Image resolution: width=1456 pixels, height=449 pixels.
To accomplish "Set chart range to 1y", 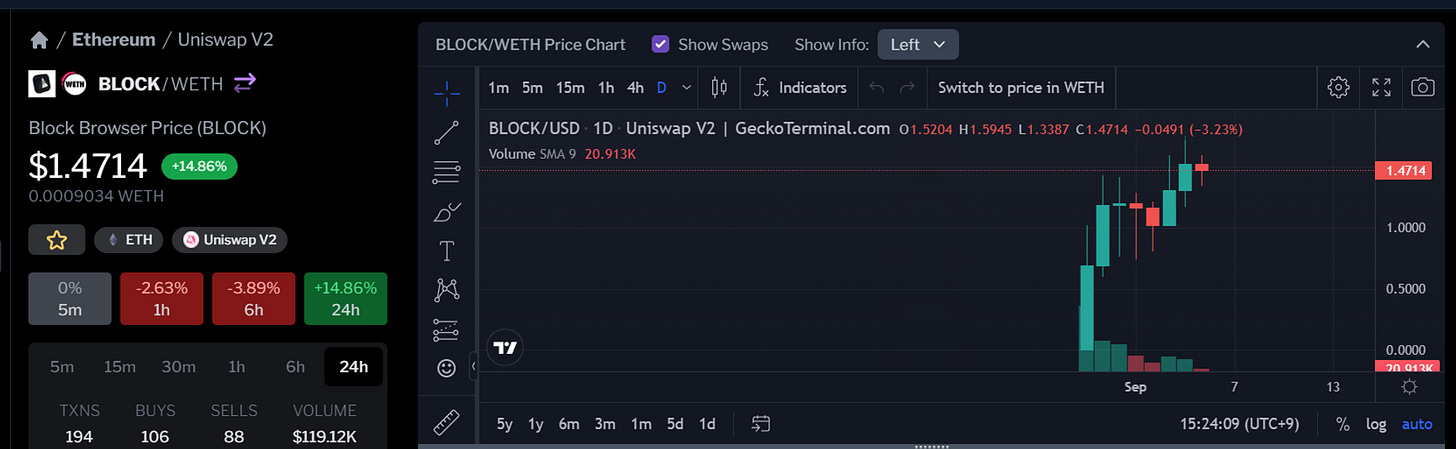I will tap(536, 424).
